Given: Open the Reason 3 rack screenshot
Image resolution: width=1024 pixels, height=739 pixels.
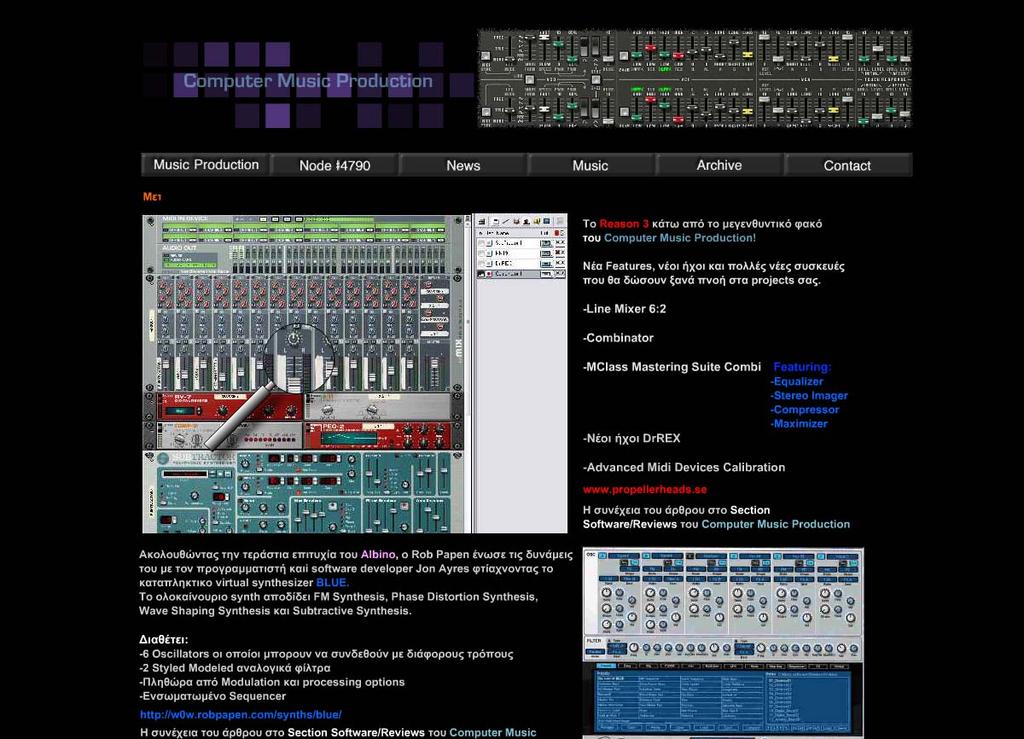Looking at the screenshot, I should (x=355, y=374).
